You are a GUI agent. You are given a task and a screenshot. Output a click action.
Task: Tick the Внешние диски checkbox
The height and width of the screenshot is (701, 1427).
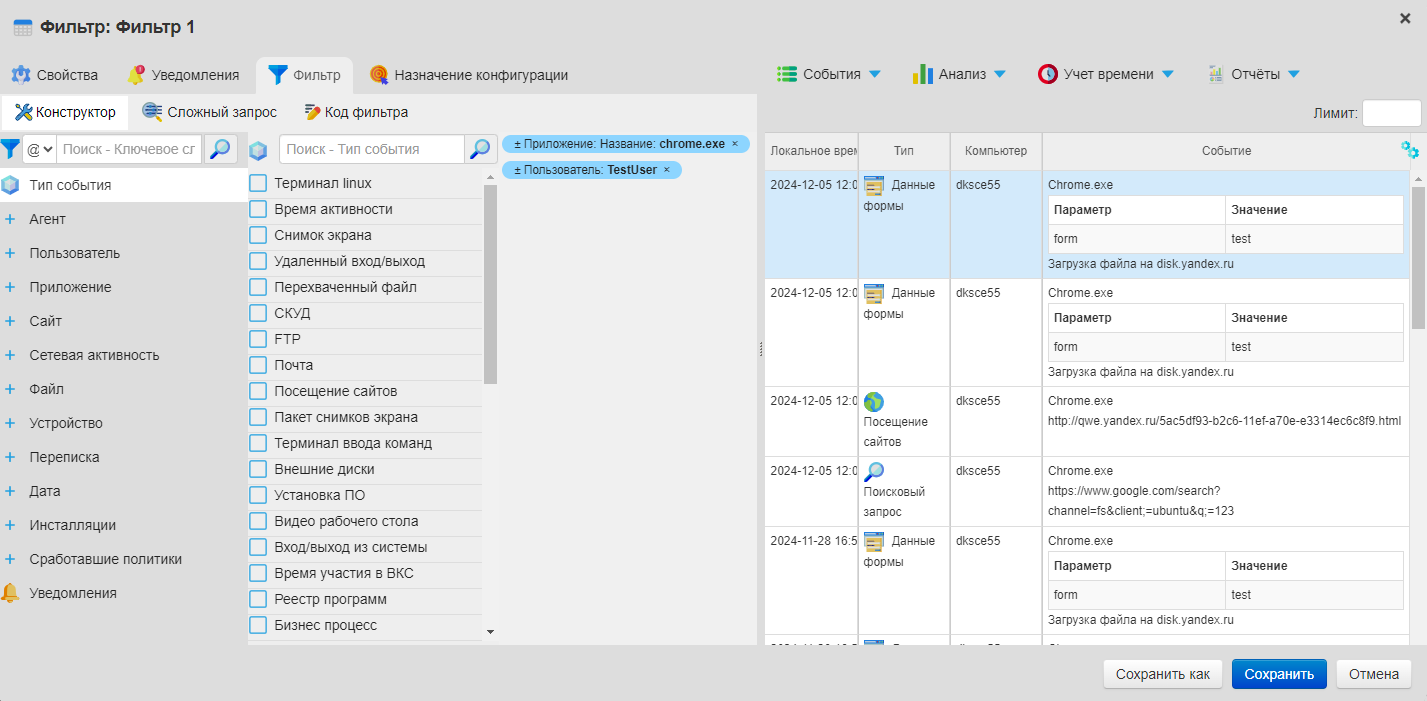coord(258,469)
